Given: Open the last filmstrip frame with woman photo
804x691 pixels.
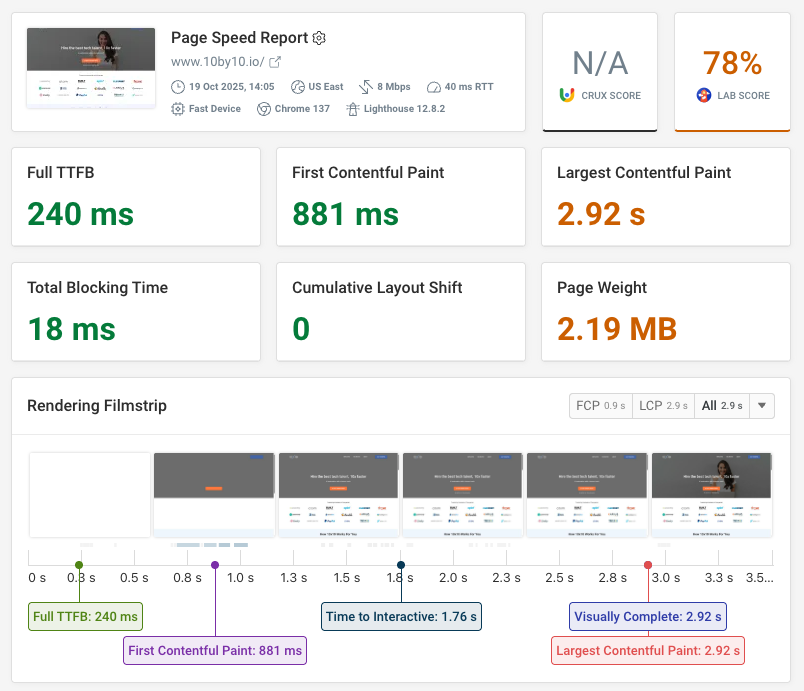Looking at the screenshot, I should tap(711, 495).
